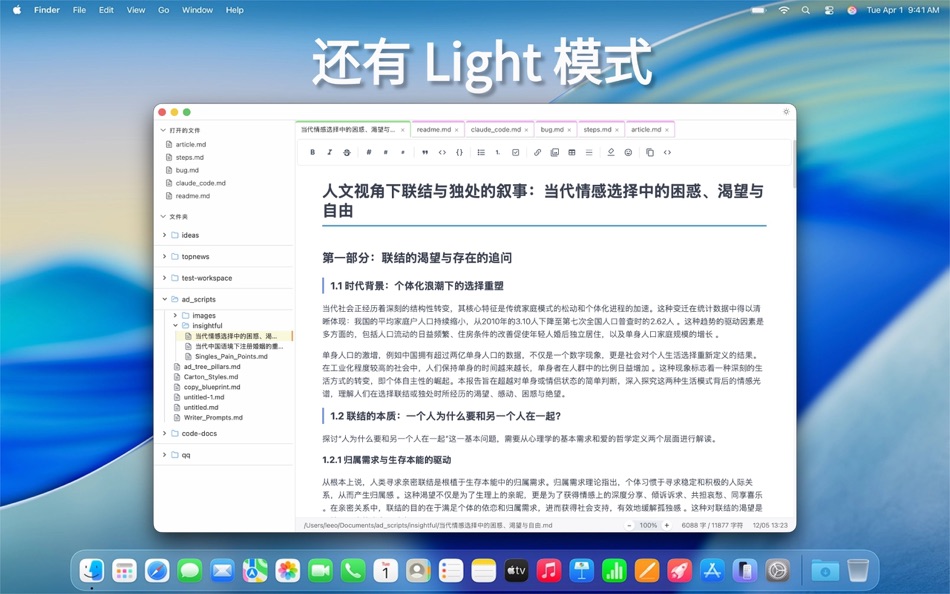950x594 pixels.
Task: Click the copy document icon in toolbar
Action: click(x=650, y=153)
